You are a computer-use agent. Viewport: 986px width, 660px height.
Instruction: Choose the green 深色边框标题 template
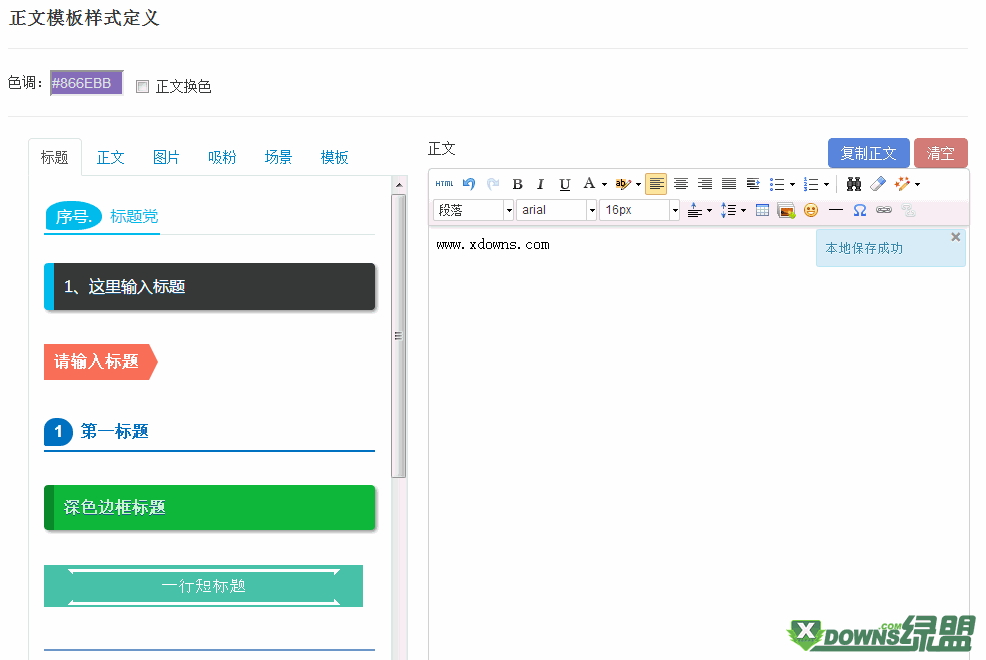[209, 508]
